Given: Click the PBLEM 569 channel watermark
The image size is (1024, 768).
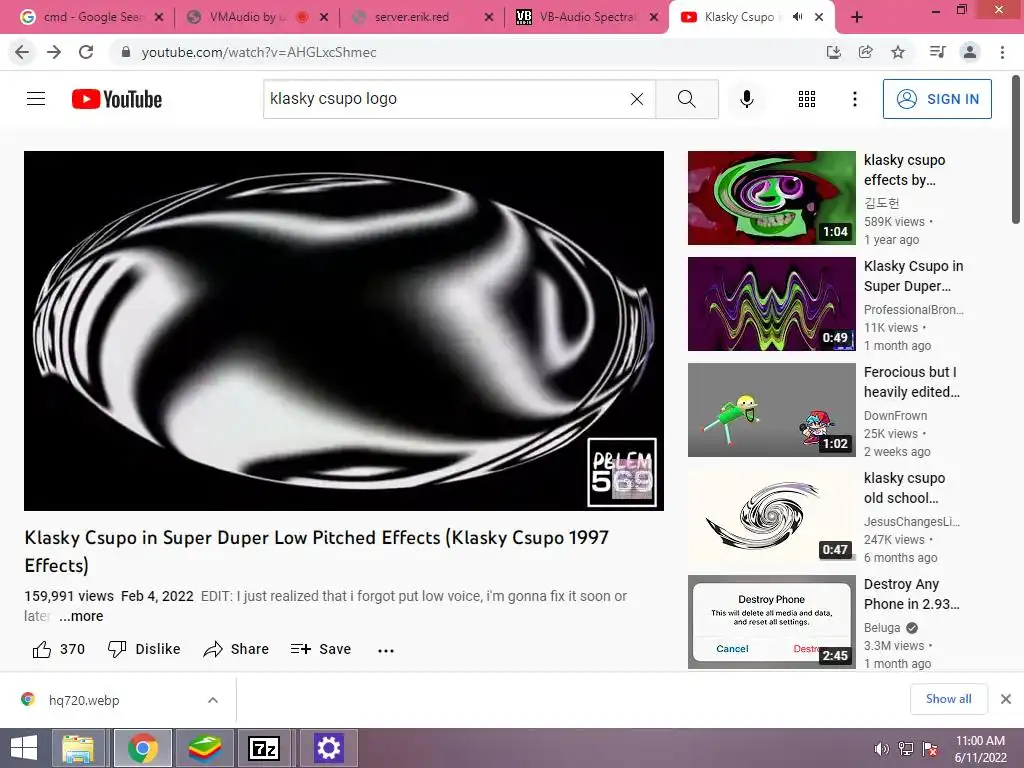Looking at the screenshot, I should pos(622,472).
